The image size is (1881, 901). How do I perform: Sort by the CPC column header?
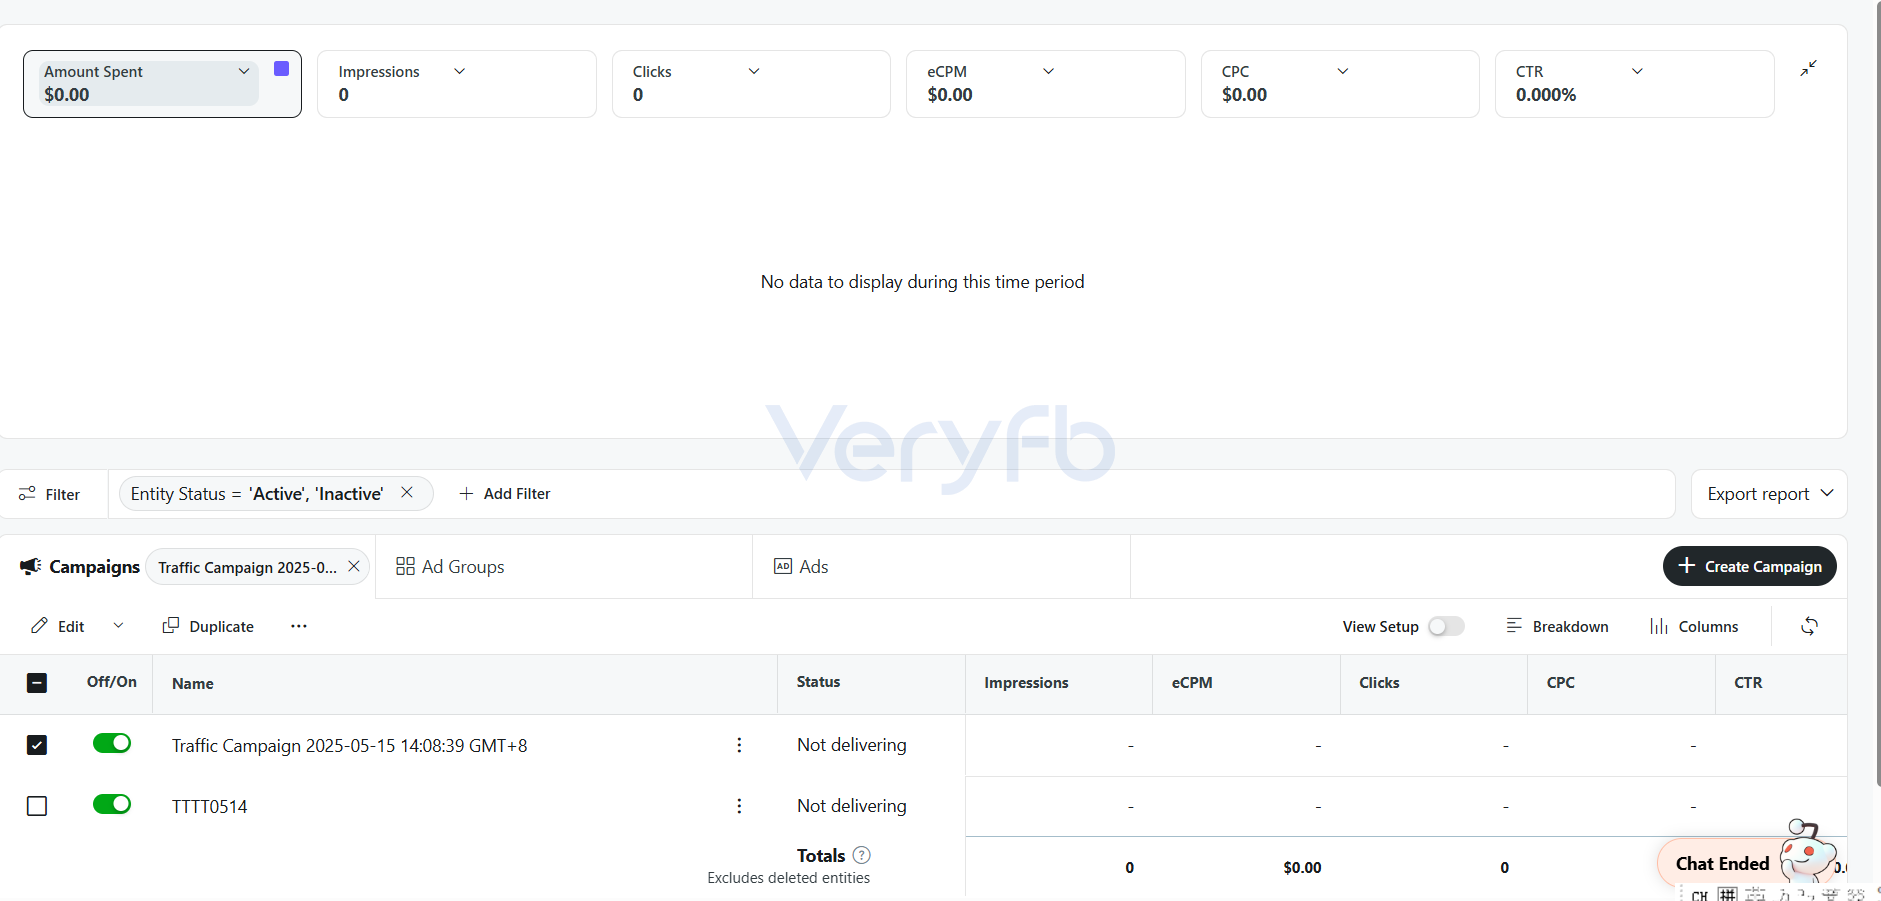[1561, 683]
